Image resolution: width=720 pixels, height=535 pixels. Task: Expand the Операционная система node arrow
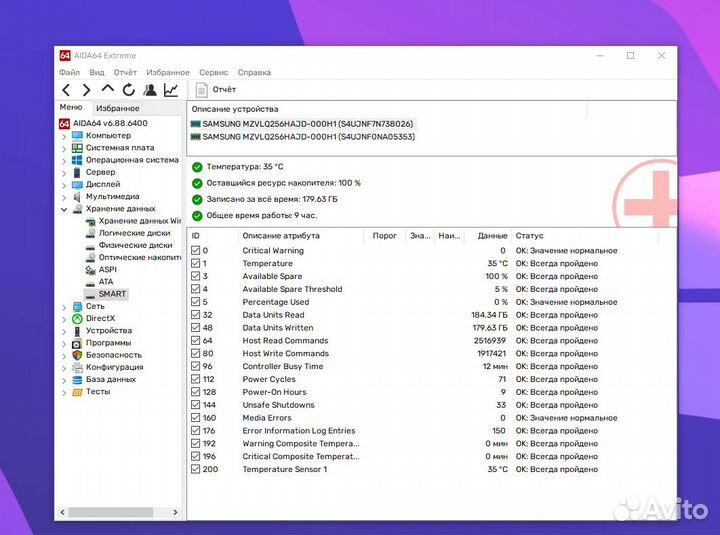coord(64,161)
